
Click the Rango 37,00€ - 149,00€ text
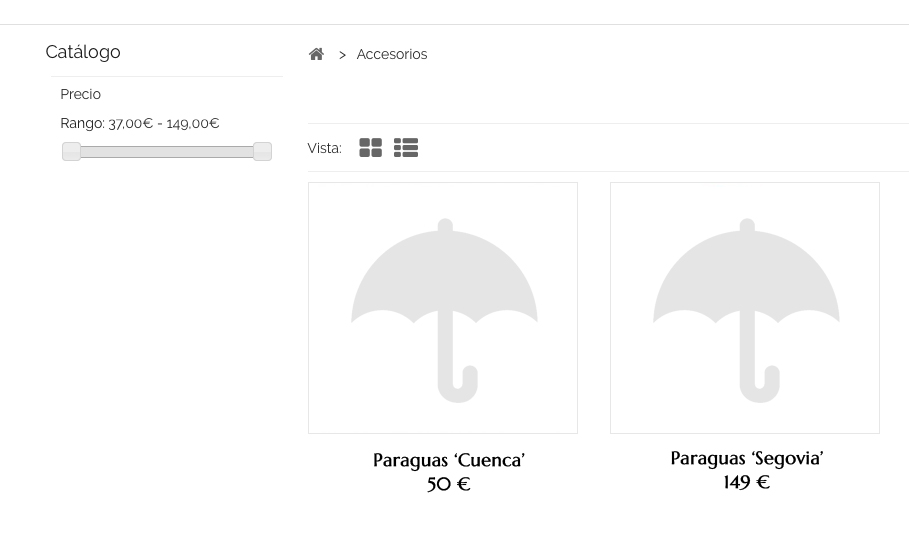(x=139, y=123)
